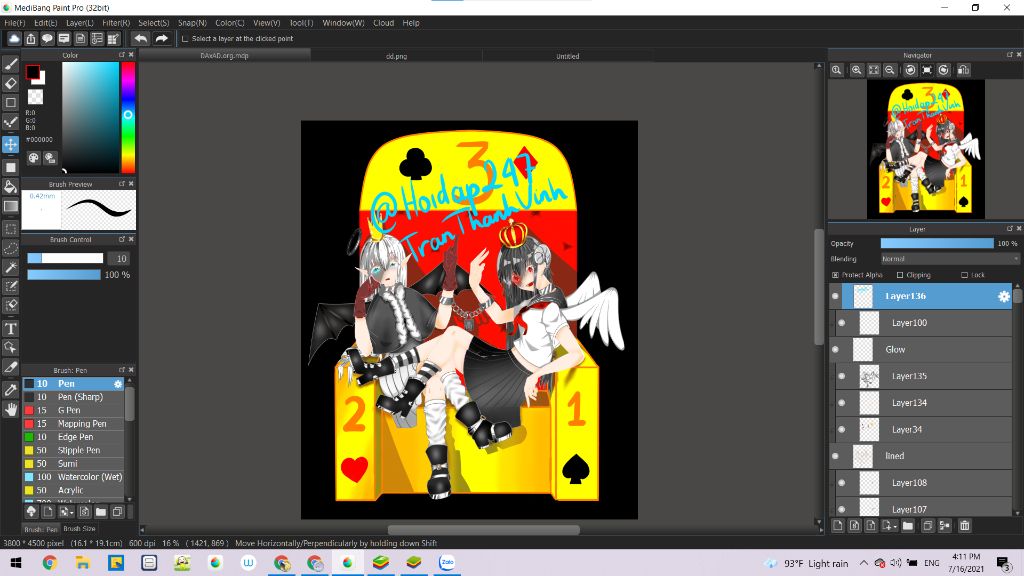Zoom out using Navigator magnifier minus
The height and width of the screenshot is (576, 1024).
[889, 70]
